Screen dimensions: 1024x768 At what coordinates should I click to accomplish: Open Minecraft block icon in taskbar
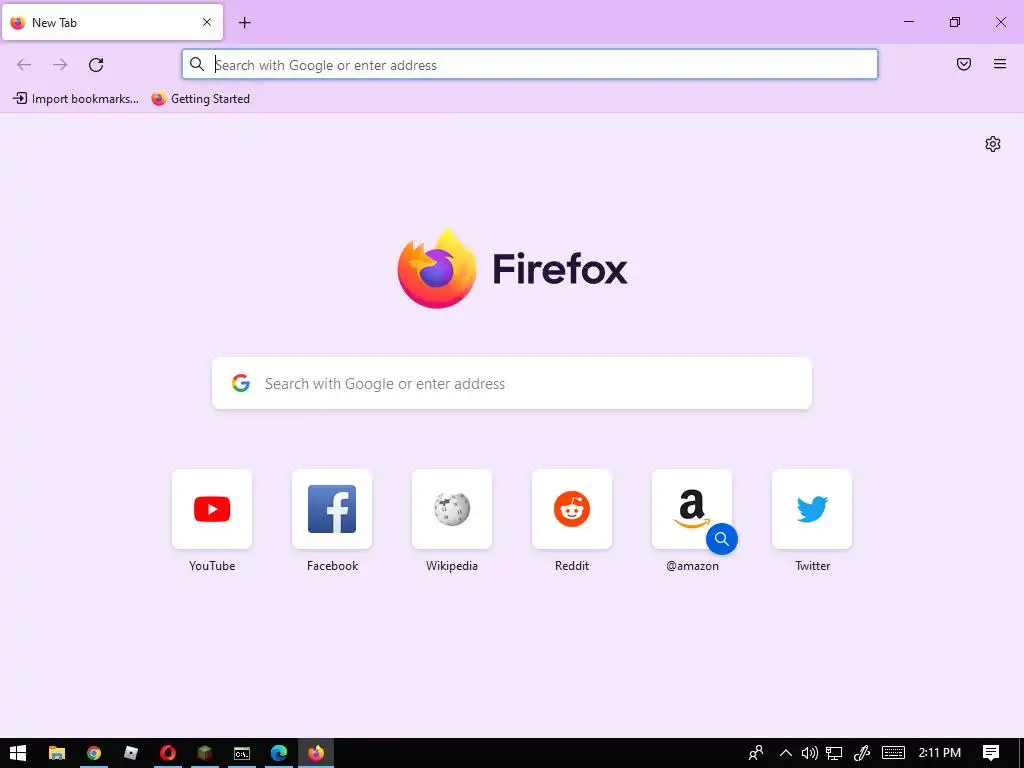[x=205, y=753]
